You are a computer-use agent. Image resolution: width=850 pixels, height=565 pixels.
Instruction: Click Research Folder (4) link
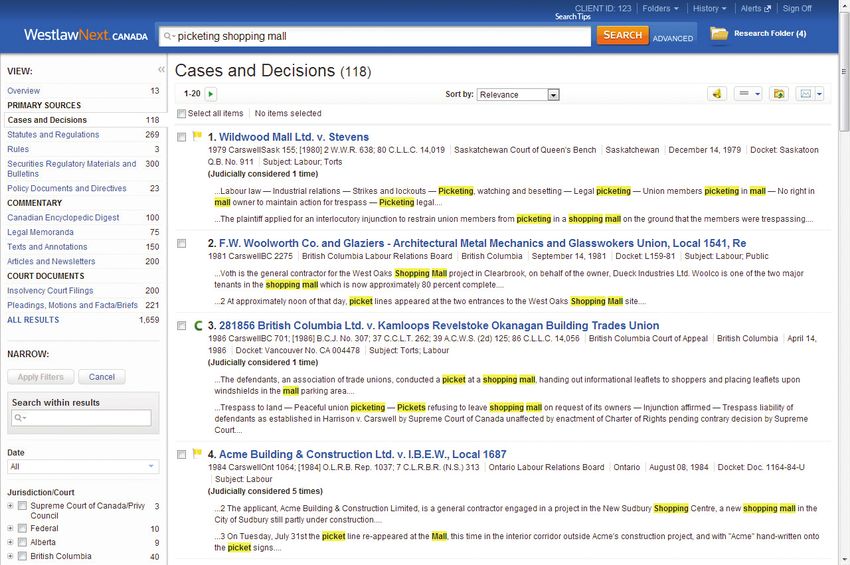pos(770,34)
